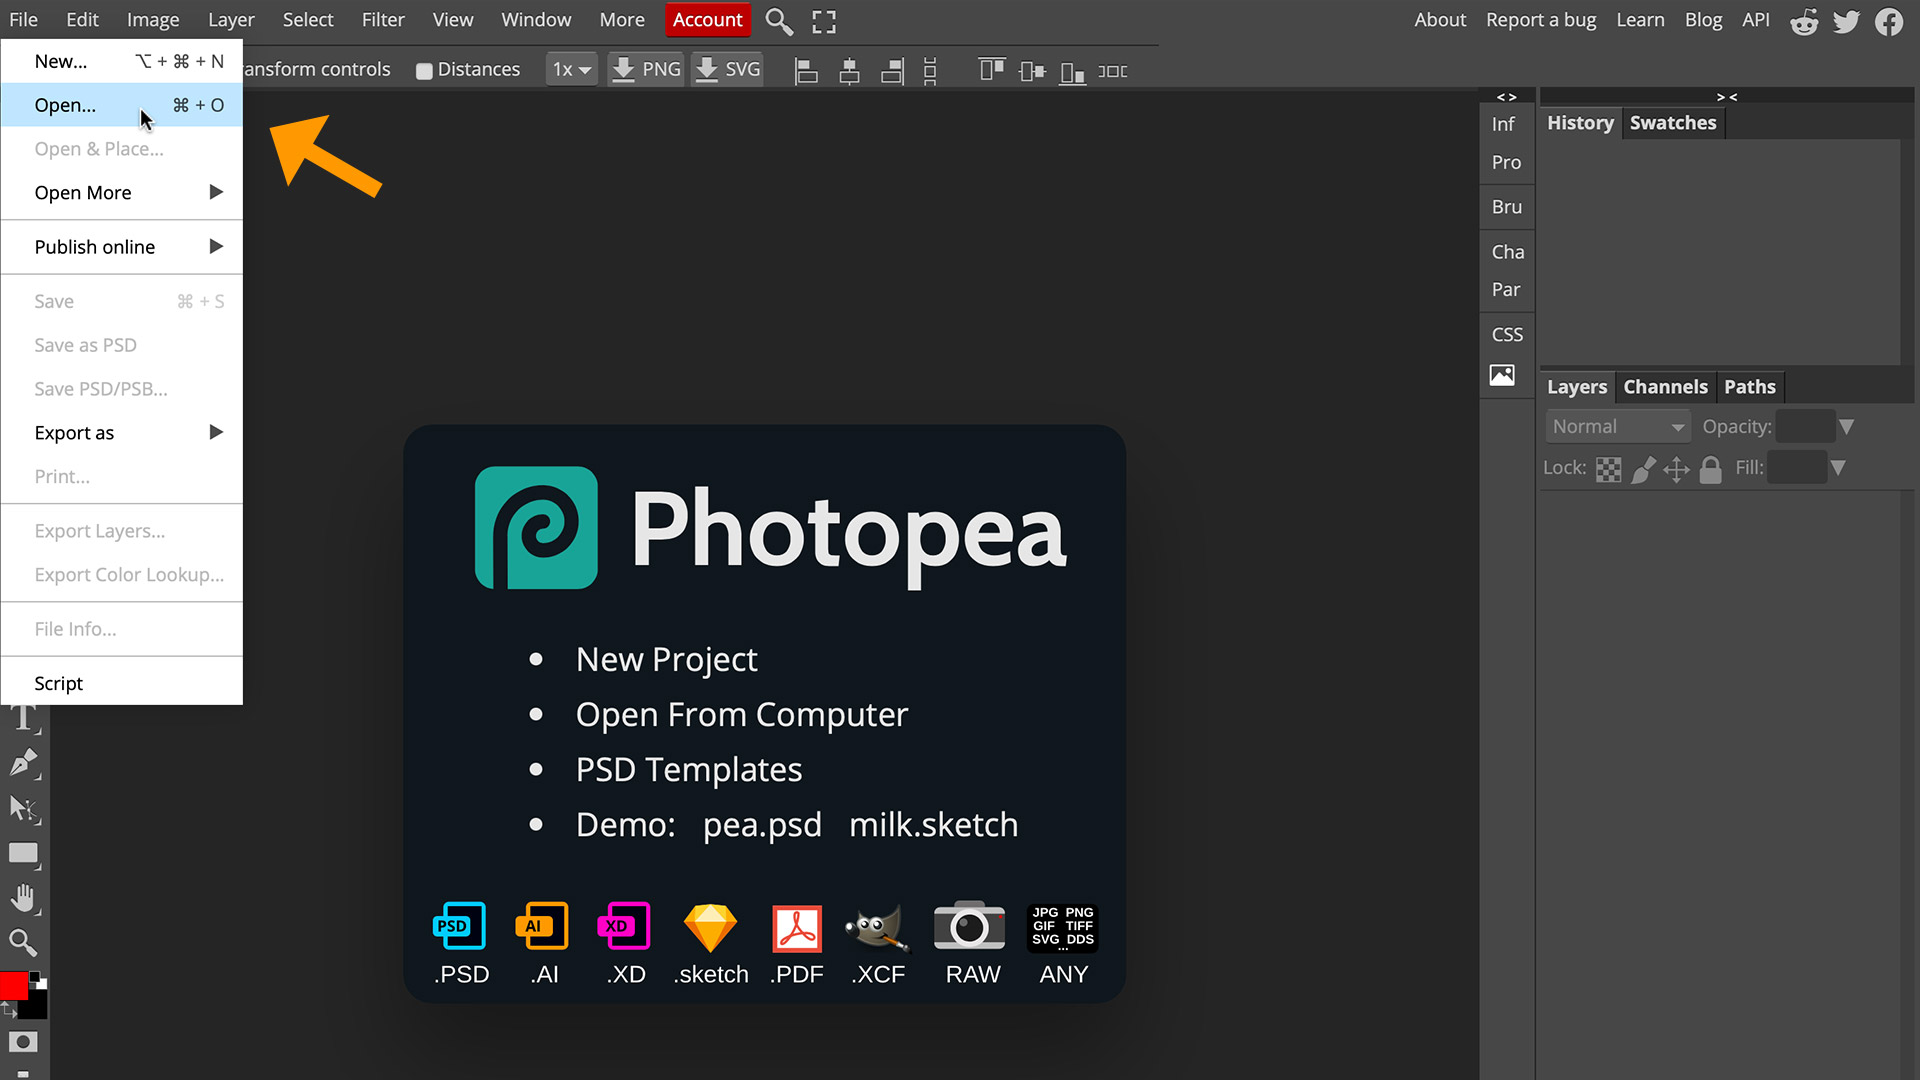Select the Path Select tool
Image resolution: width=1920 pixels, height=1080 pixels.
point(24,808)
